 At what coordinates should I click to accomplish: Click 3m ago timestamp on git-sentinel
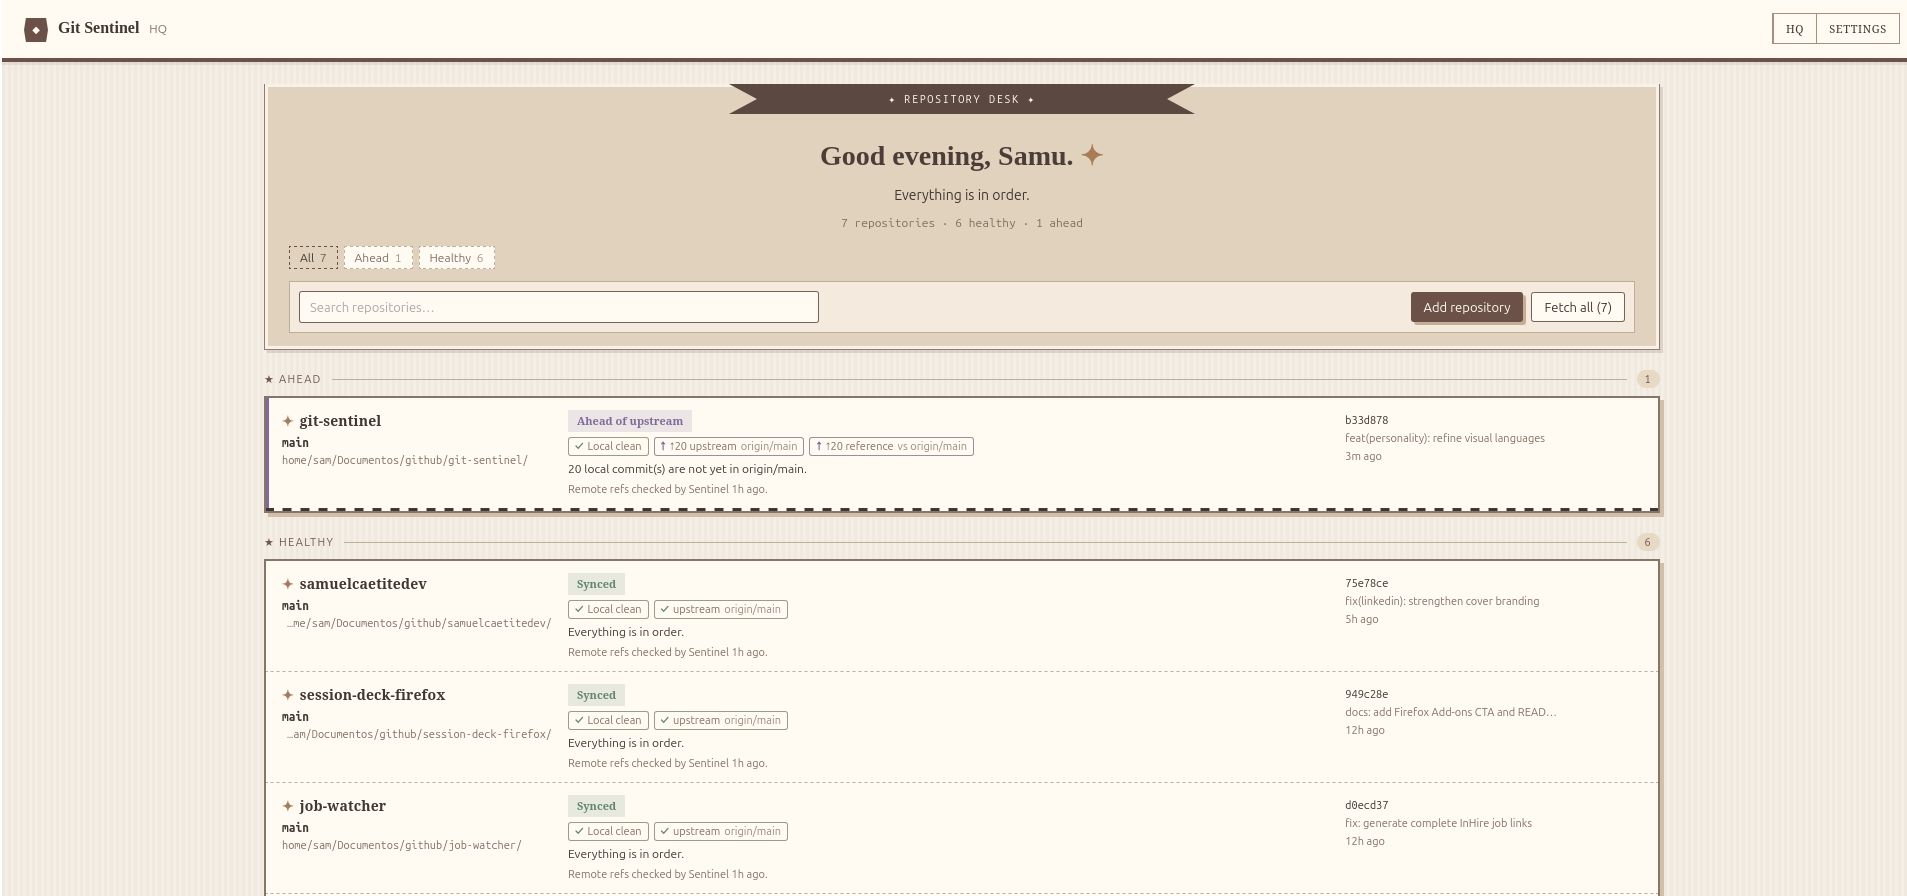click(1363, 456)
